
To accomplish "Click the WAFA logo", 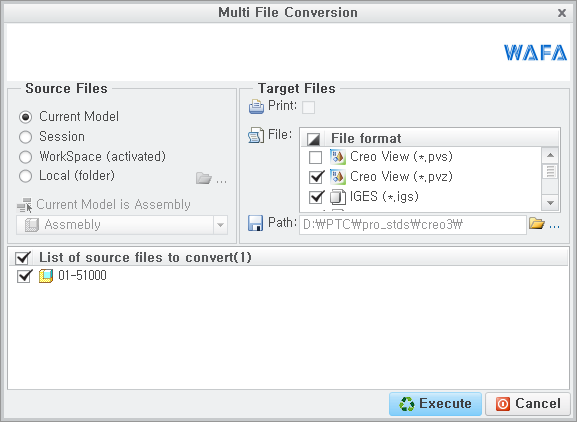I will tap(535, 53).
